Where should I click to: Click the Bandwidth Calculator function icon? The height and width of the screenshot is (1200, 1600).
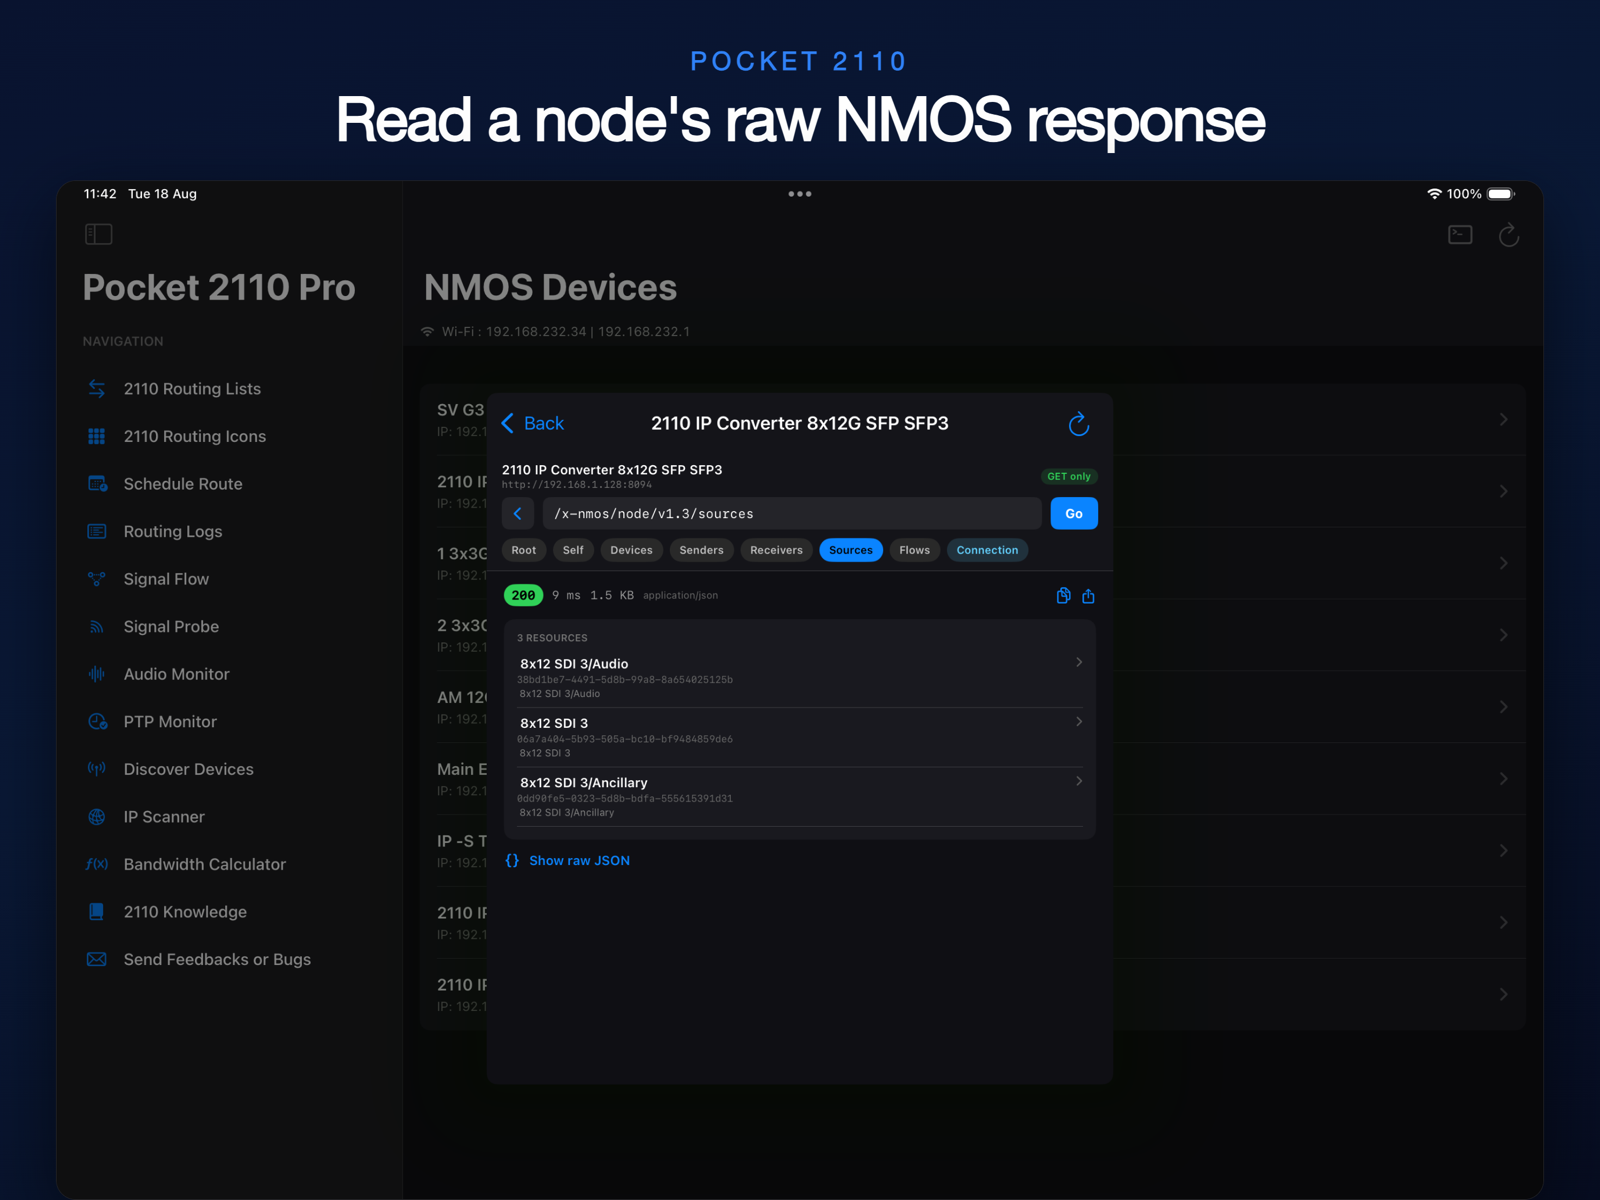[x=97, y=864]
